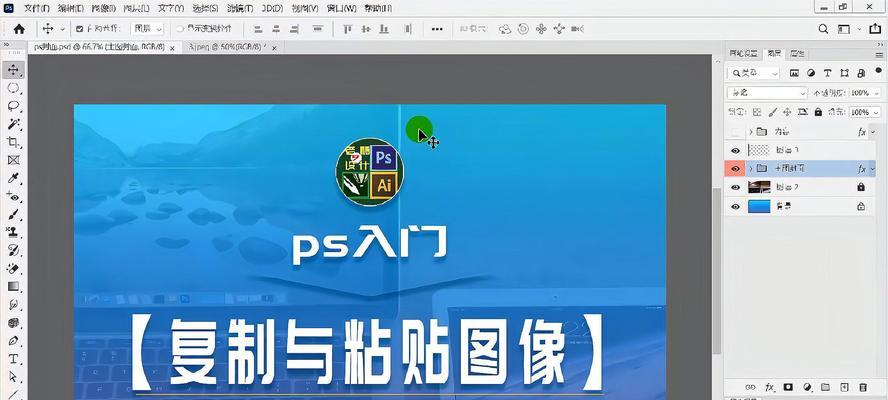Select the Gradient tool
888x400 pixels.
pyautogui.click(x=13, y=287)
